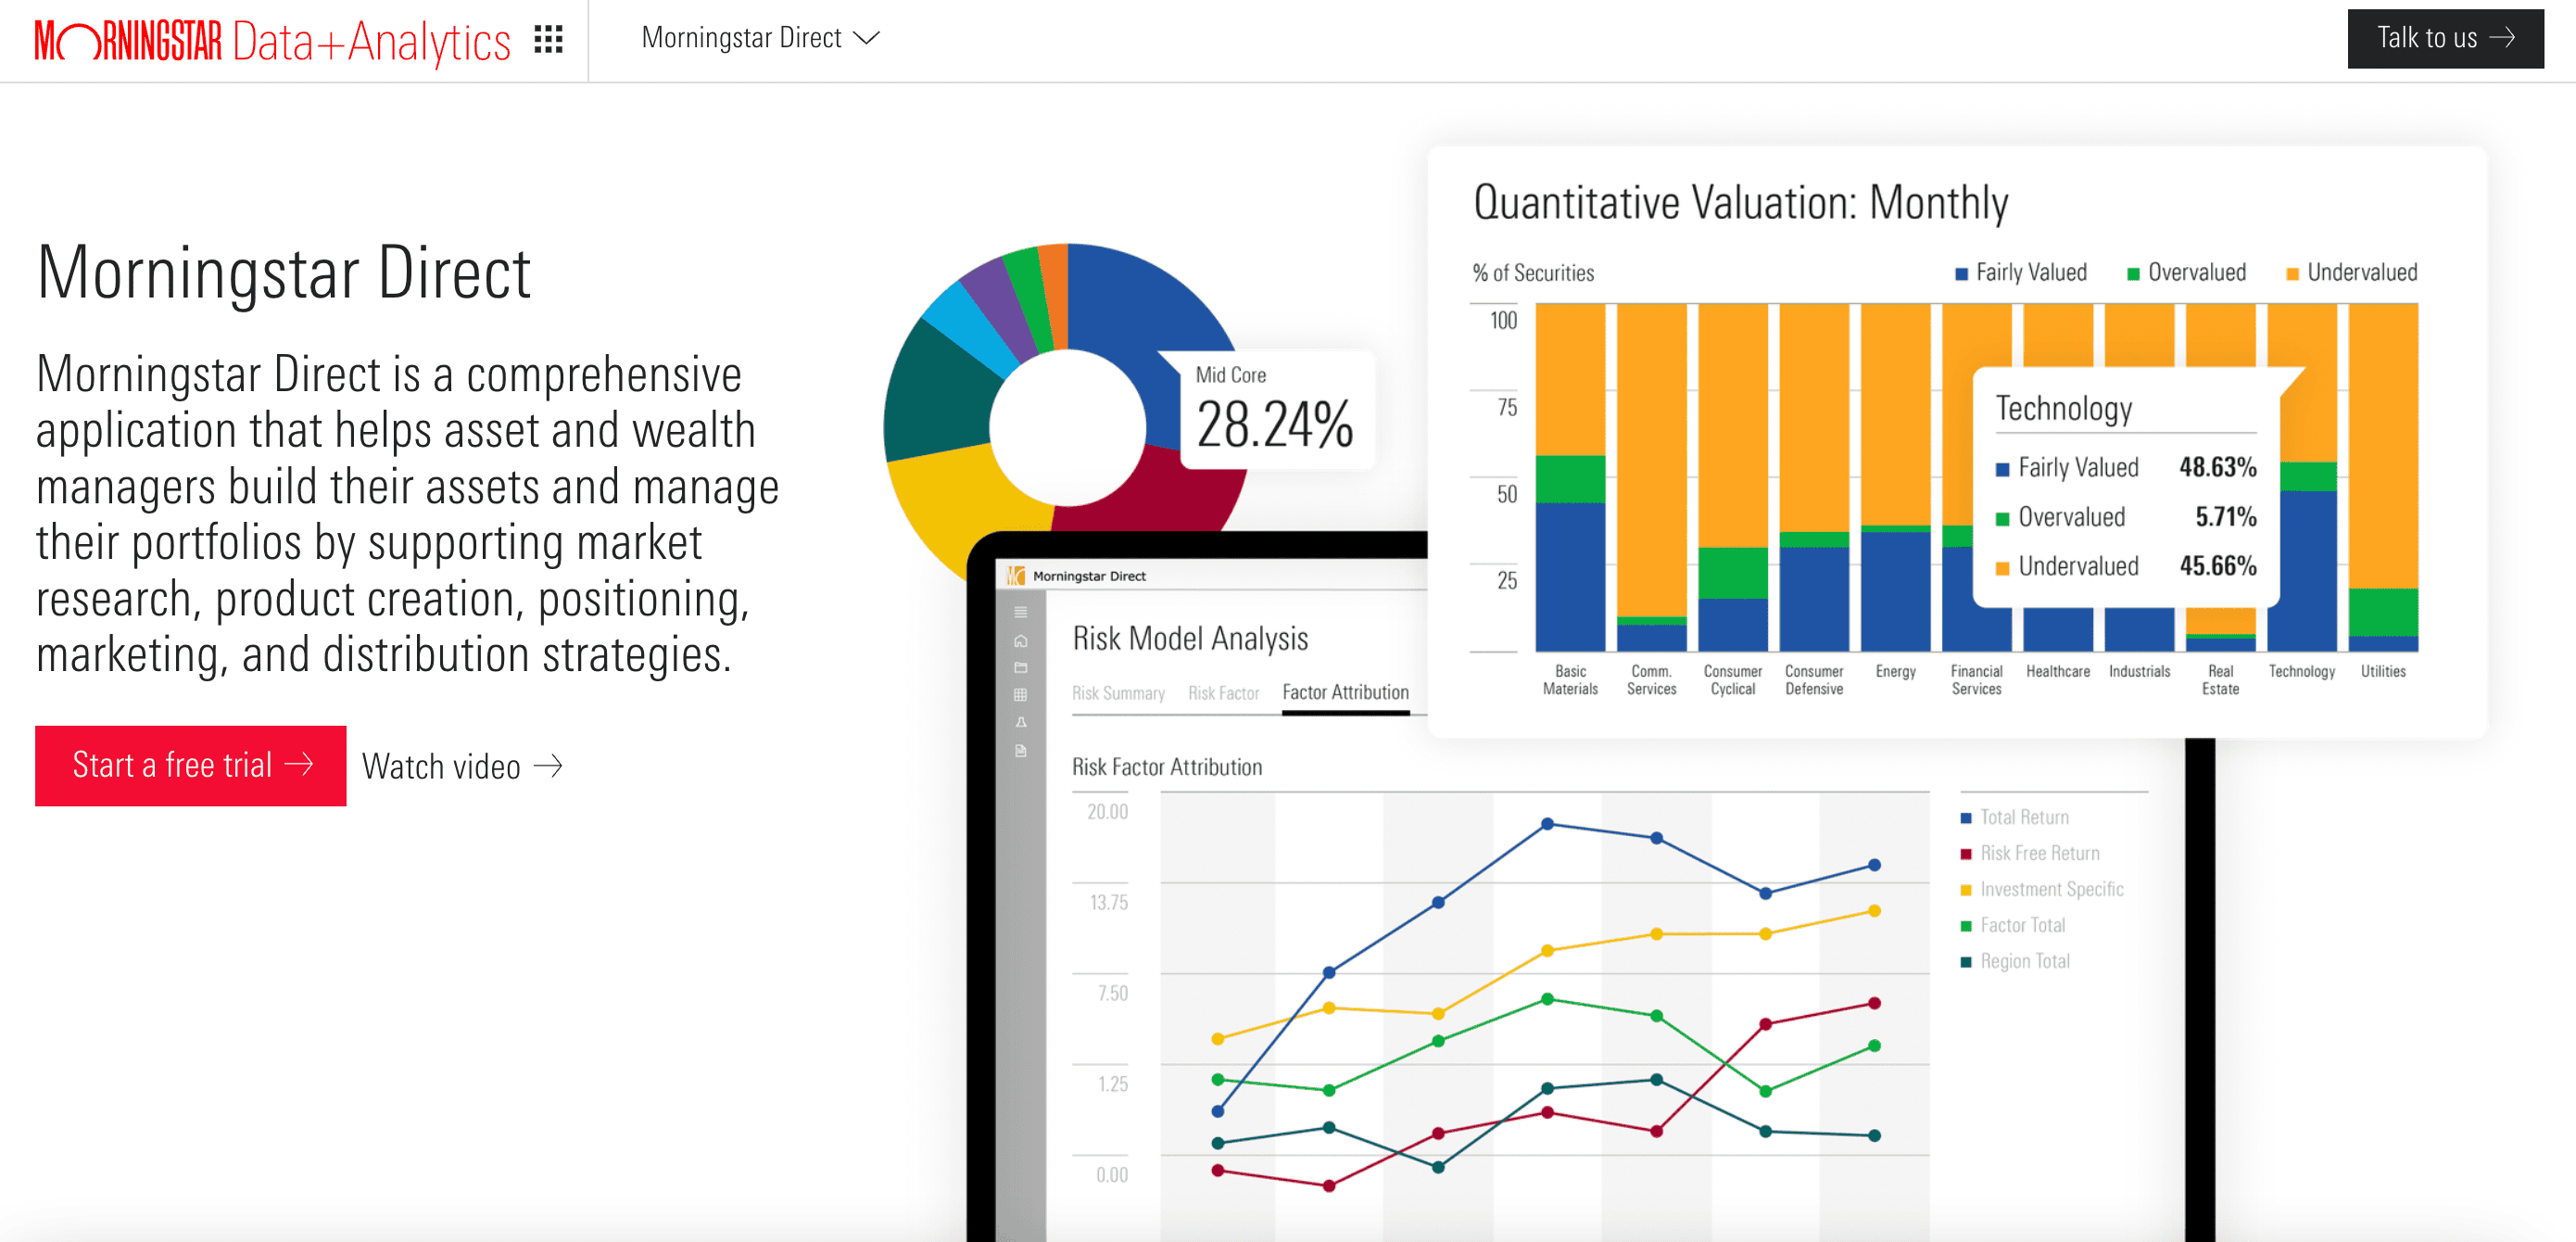Click the Total Return legend entry
Screen dimensions: 2576x1242
pyautogui.click(x=2014, y=817)
